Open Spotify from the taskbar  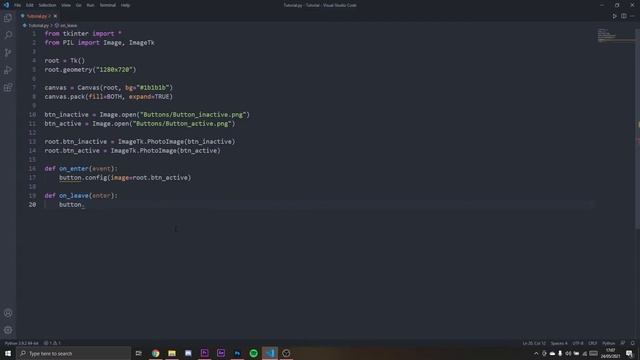253,353
